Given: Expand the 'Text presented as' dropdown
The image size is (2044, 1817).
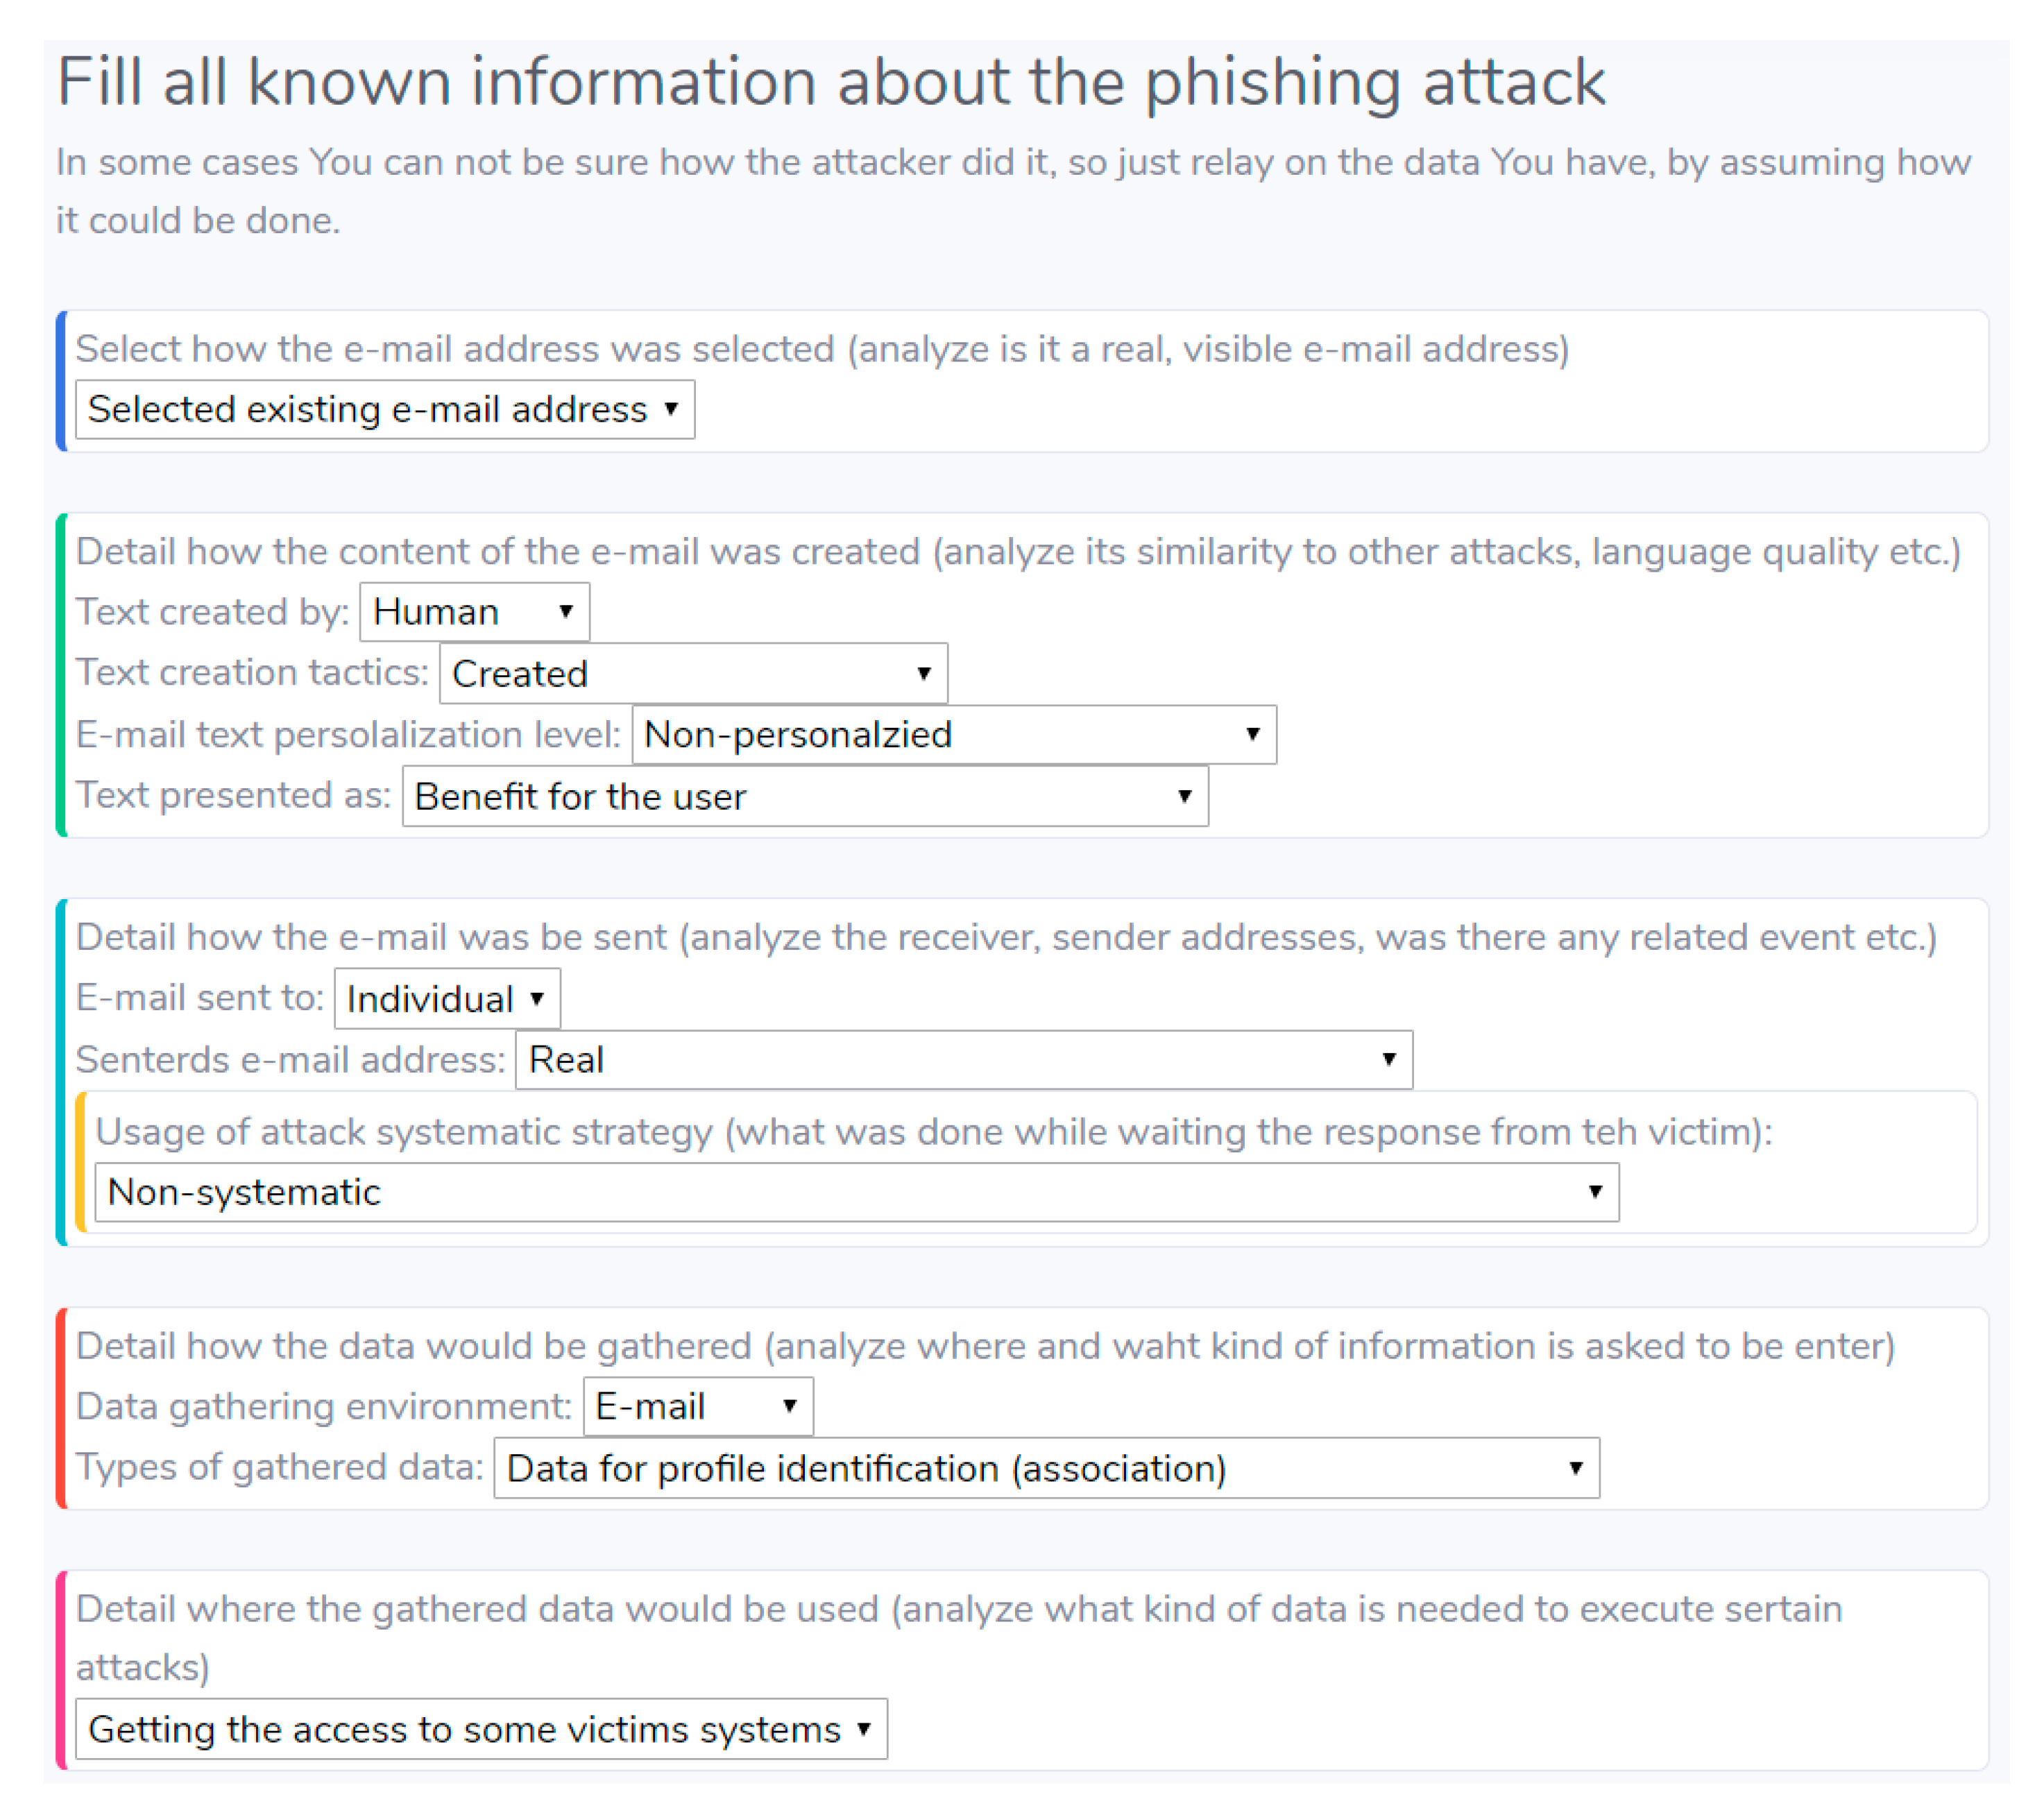Looking at the screenshot, I should (x=804, y=796).
